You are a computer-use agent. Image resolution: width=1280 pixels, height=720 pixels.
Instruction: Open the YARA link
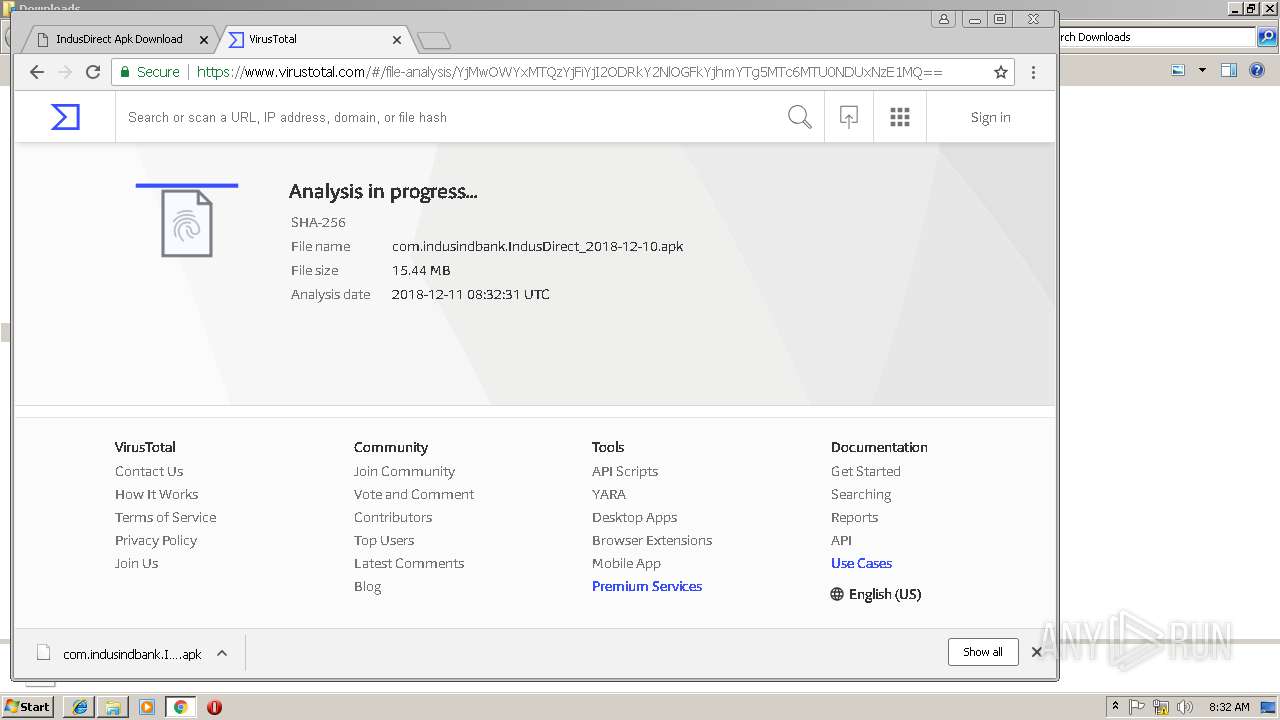coord(609,494)
